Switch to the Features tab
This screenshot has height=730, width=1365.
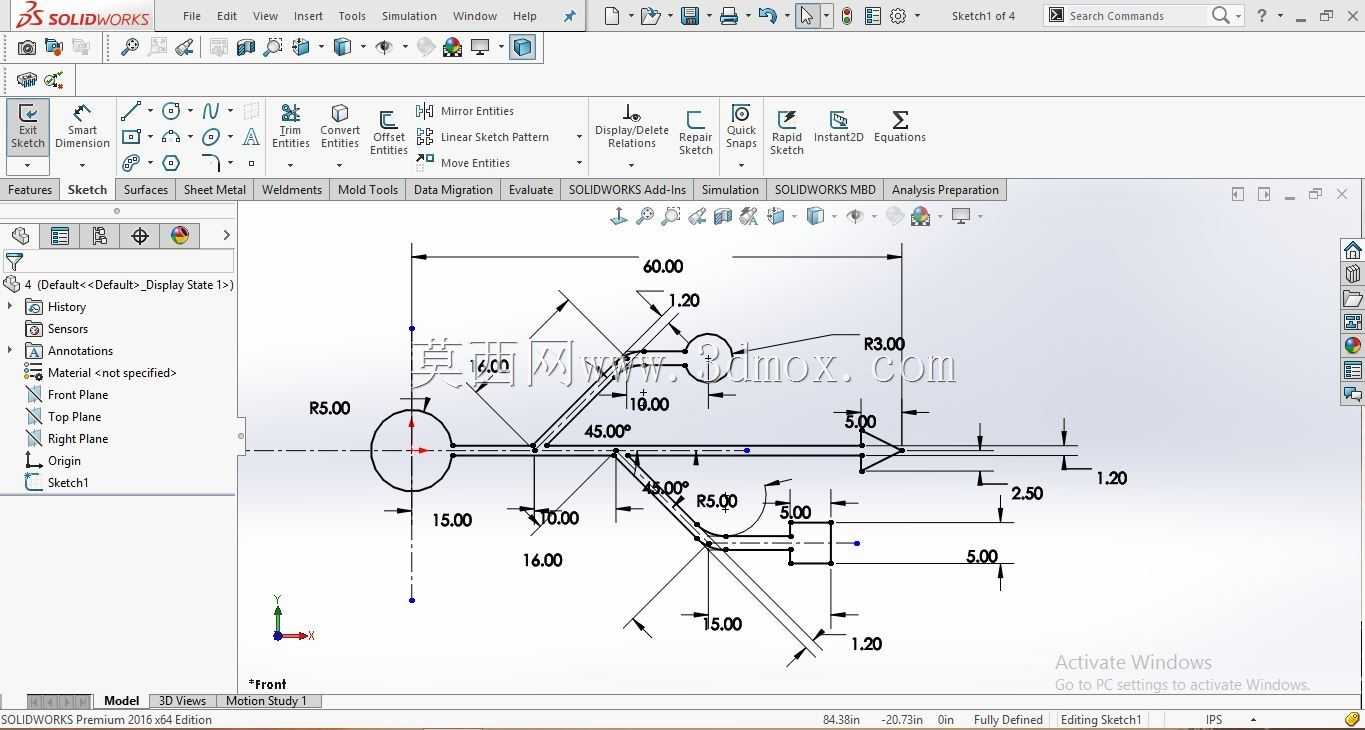pos(30,190)
